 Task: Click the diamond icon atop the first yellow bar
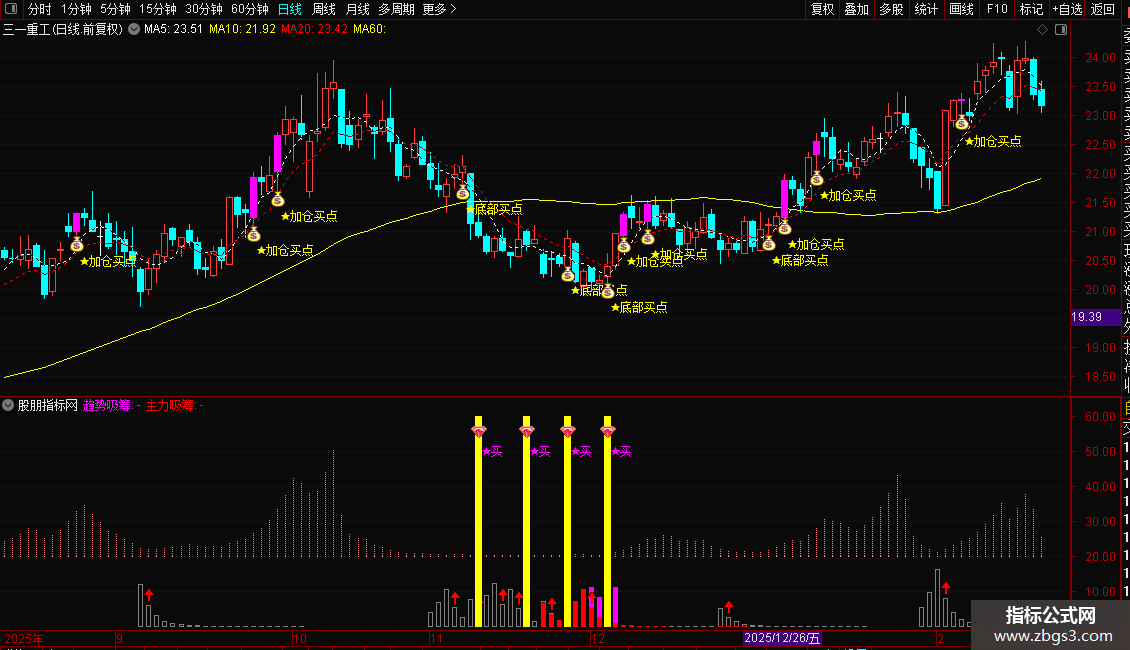point(479,431)
